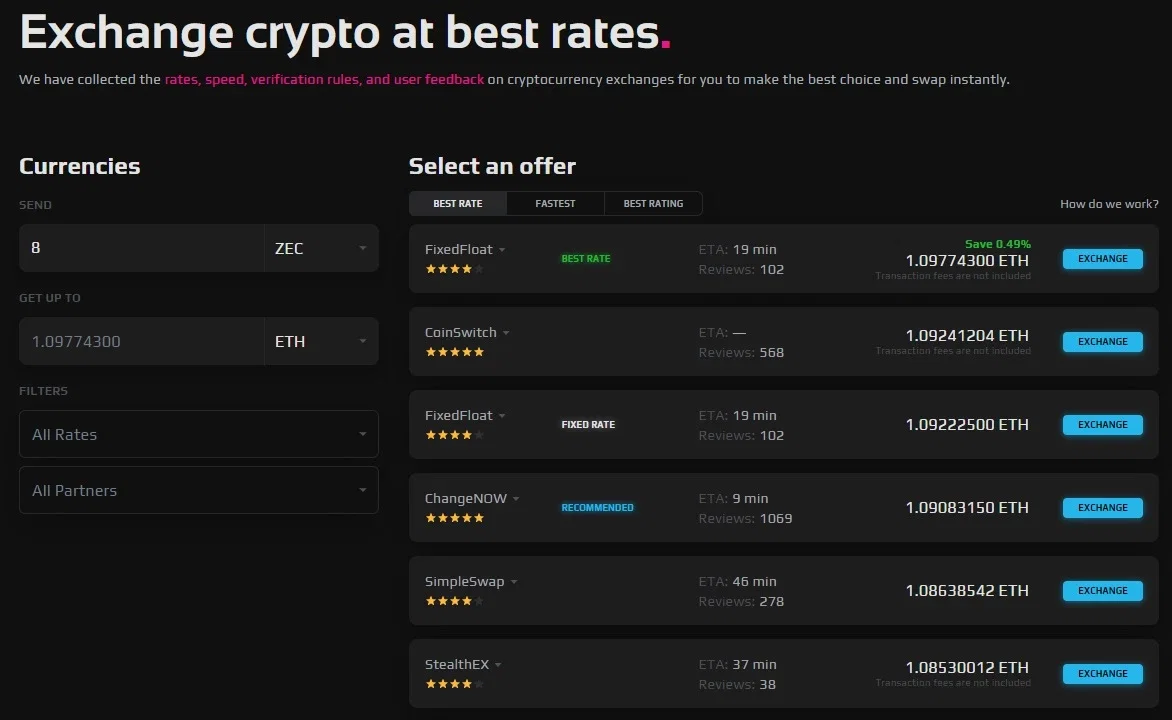The height and width of the screenshot is (720, 1172).
Task: Open the ETH receive currency dropdown
Action: (321, 341)
